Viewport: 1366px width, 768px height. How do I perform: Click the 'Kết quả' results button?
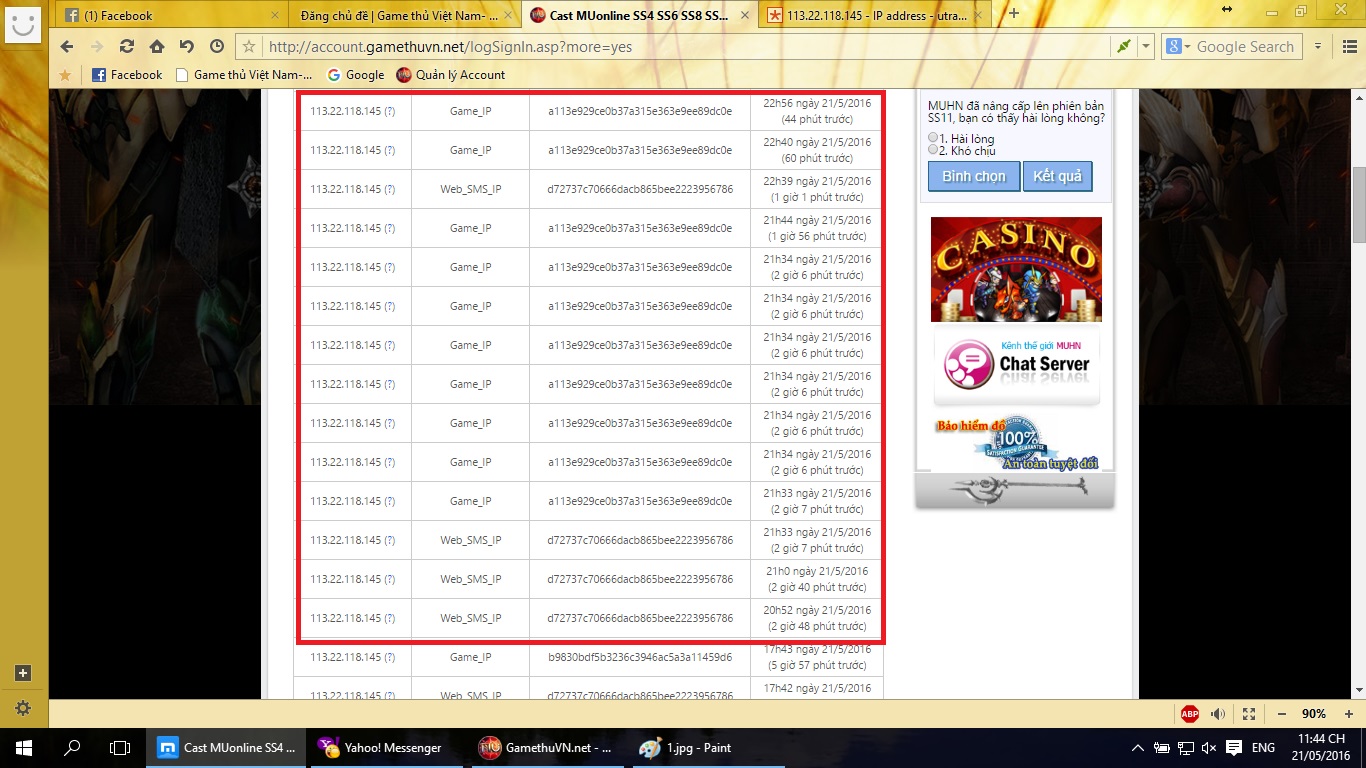tap(1057, 176)
